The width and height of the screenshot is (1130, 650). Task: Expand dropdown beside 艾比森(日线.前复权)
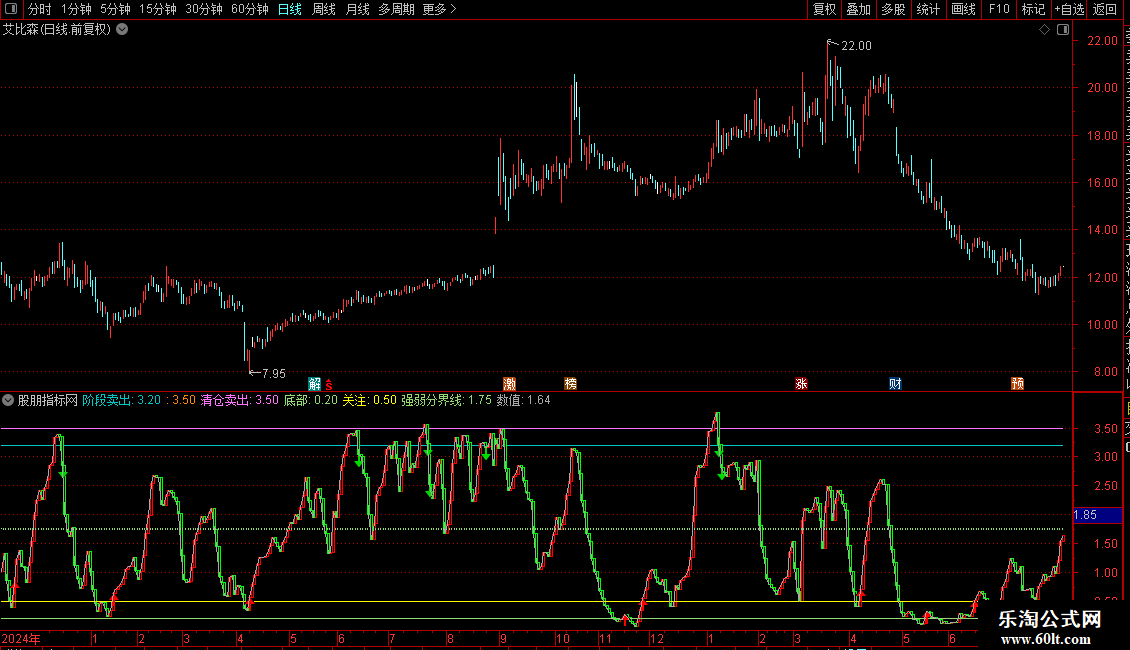coord(123,30)
